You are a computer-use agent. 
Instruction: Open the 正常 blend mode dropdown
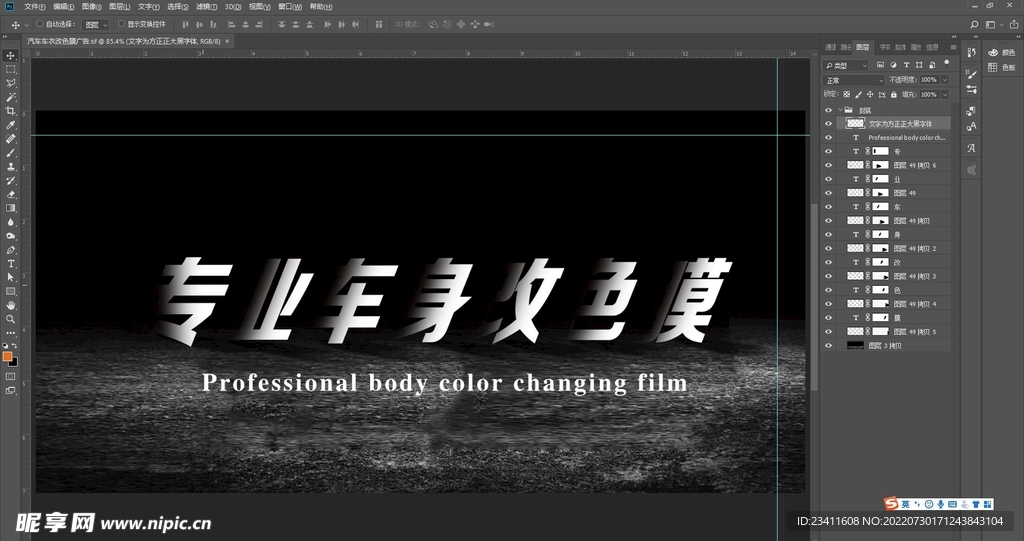[853, 80]
